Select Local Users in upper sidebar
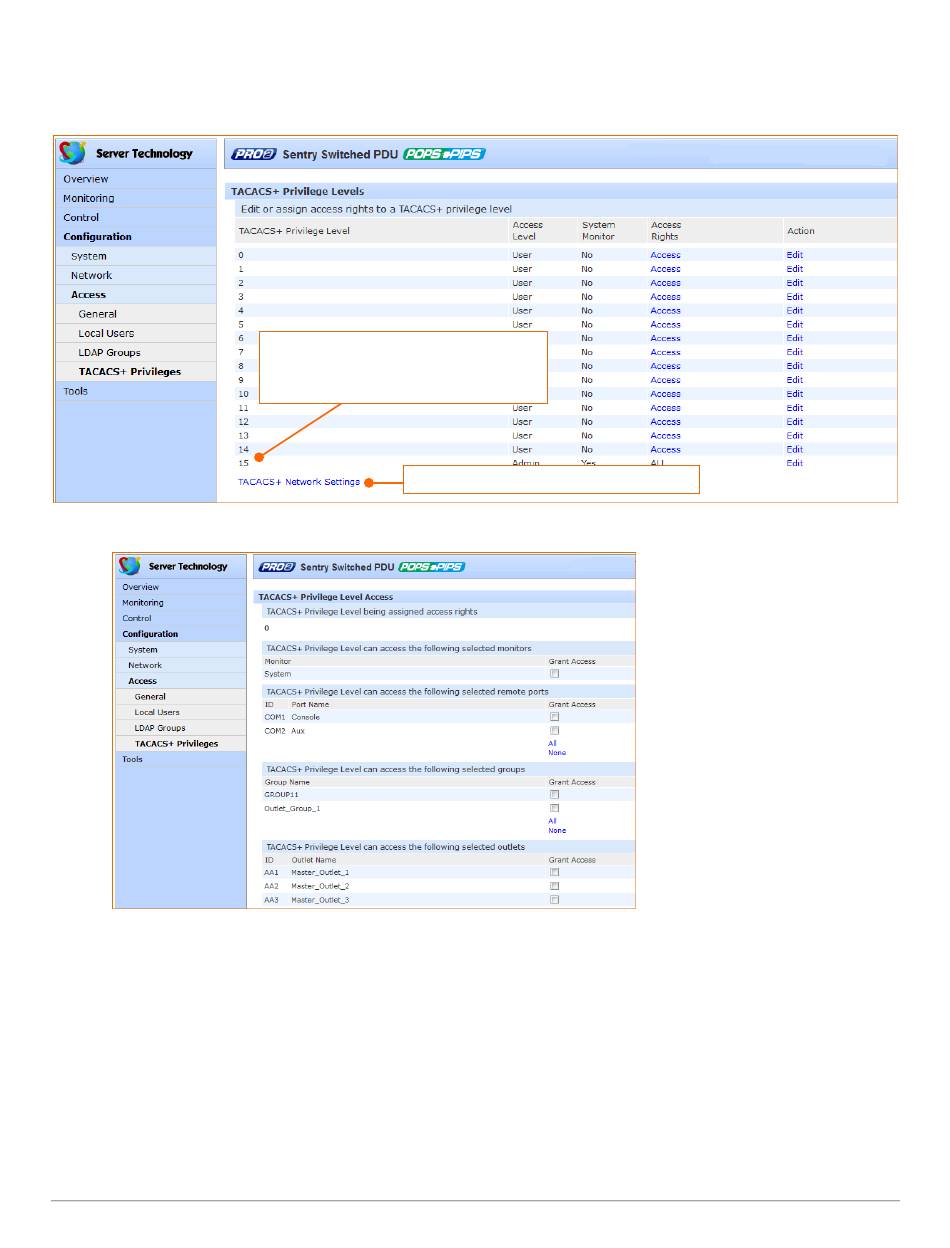This screenshot has width=950, height=1248. [x=106, y=333]
